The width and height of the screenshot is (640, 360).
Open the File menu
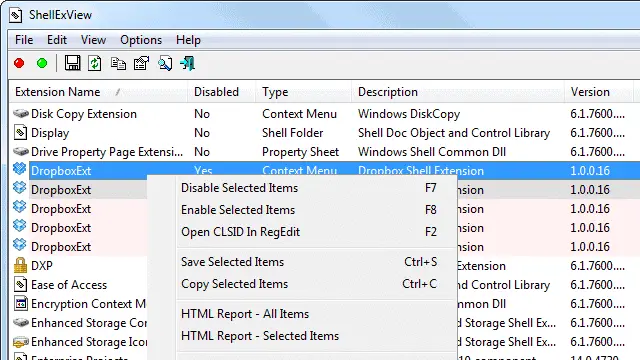pos(24,40)
